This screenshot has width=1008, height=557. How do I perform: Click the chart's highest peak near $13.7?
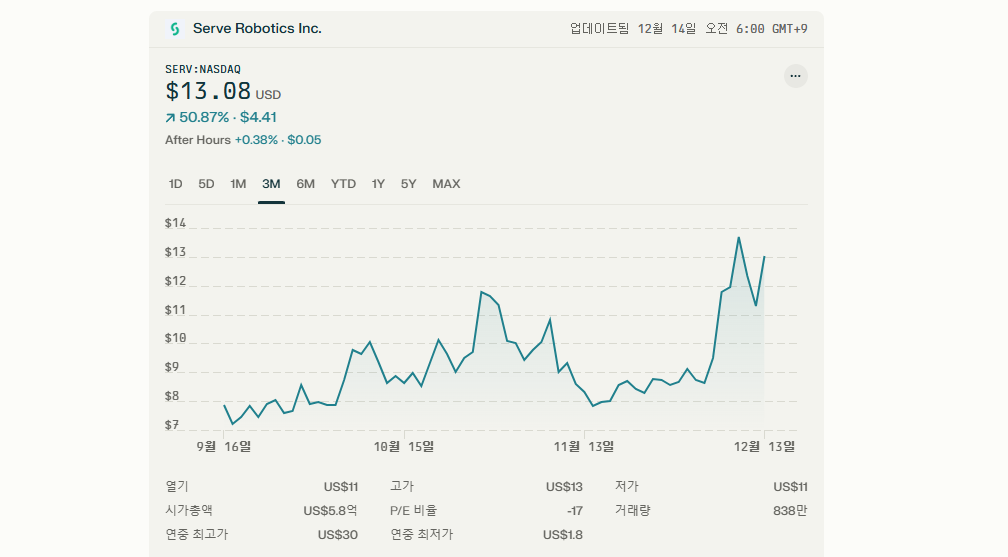[739, 238]
